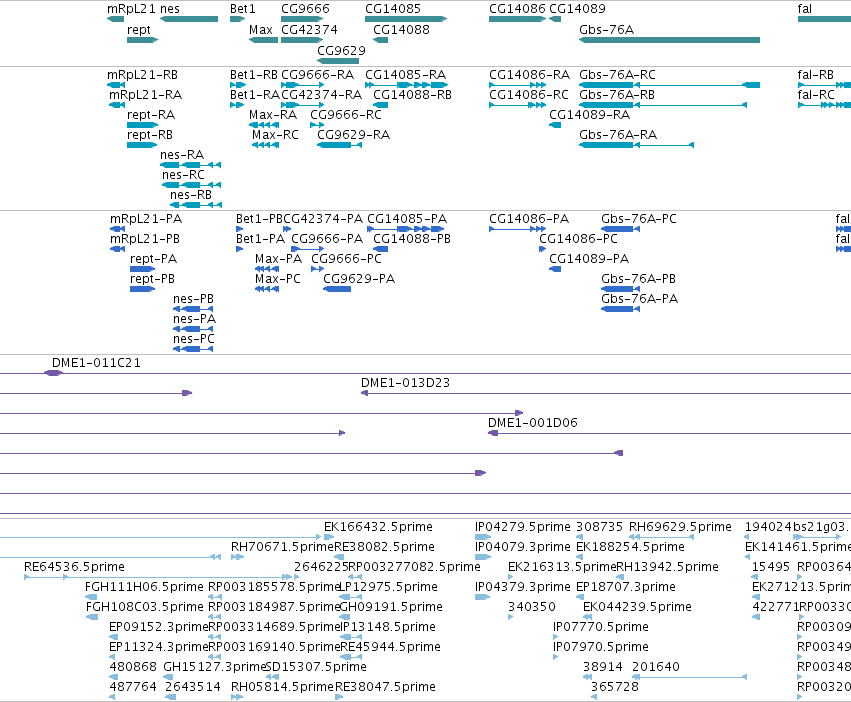Select protein Max-PC
Screen dimensions: 851x702
pyautogui.click(x=278, y=279)
